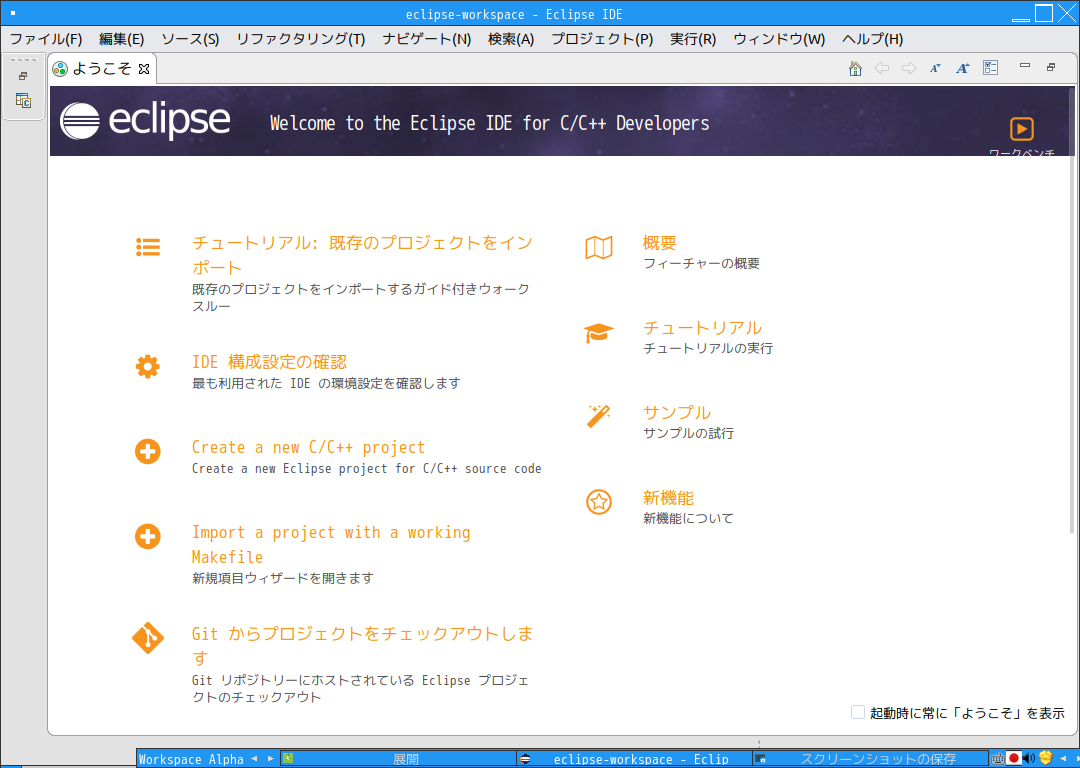Click the Workspace Alpha label in taskbar
Screen dimensions: 1080x768
pos(191,759)
